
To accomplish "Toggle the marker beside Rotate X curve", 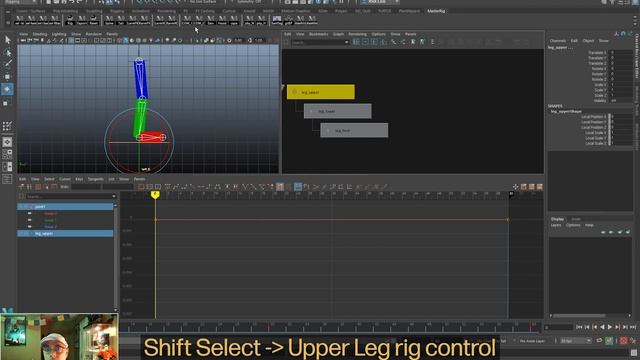I will click(29, 213).
